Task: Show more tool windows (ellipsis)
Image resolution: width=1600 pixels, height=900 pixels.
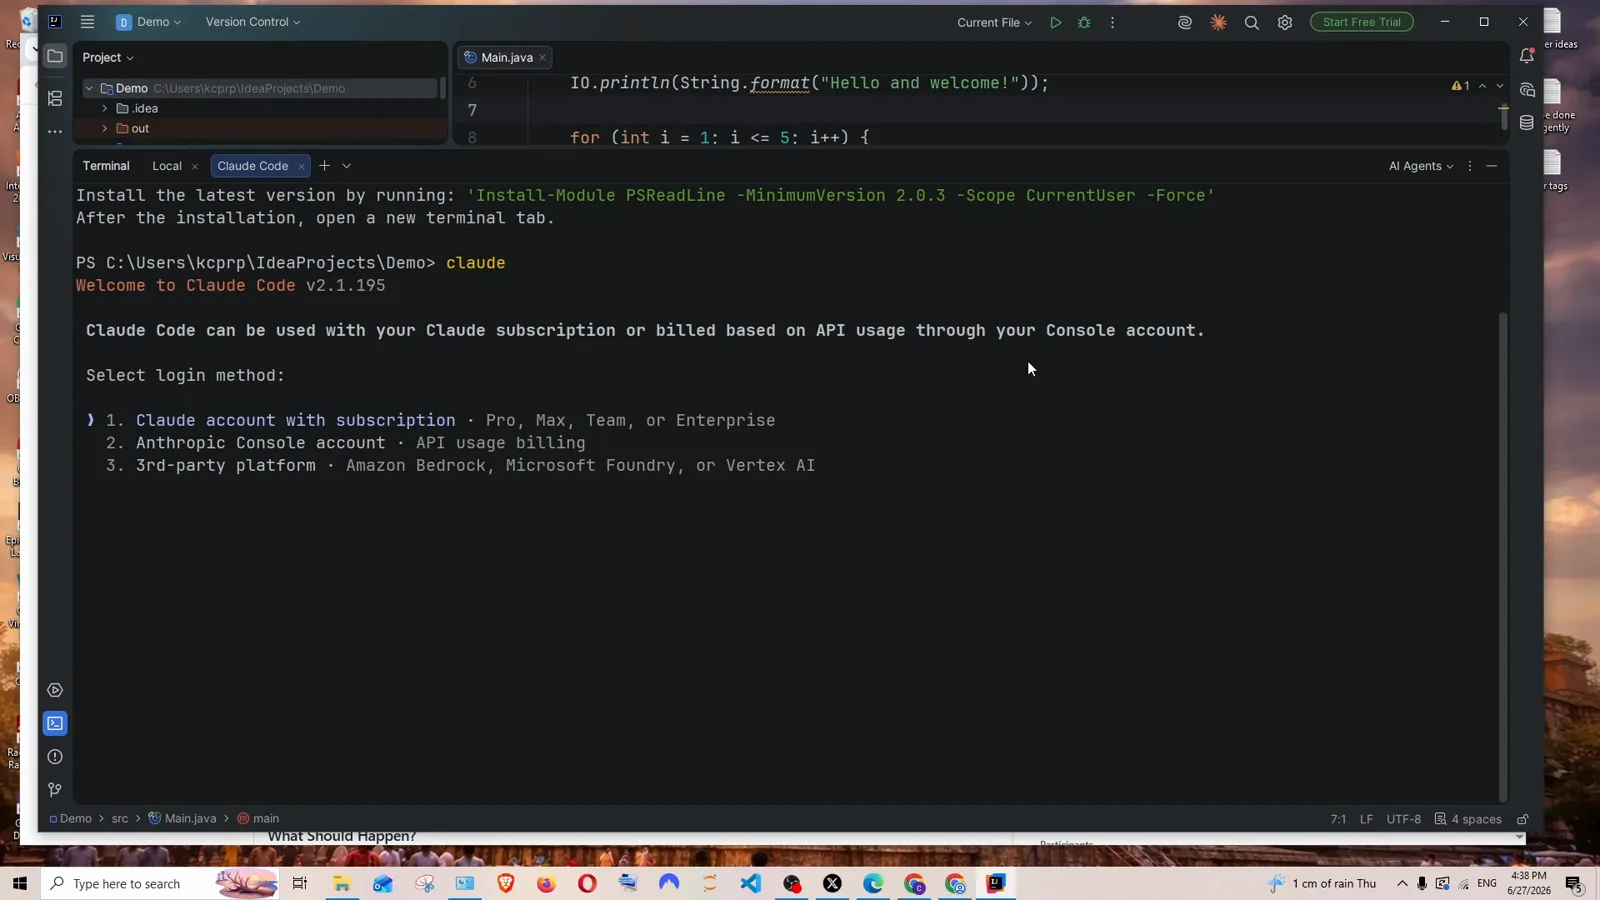Action: point(55,131)
